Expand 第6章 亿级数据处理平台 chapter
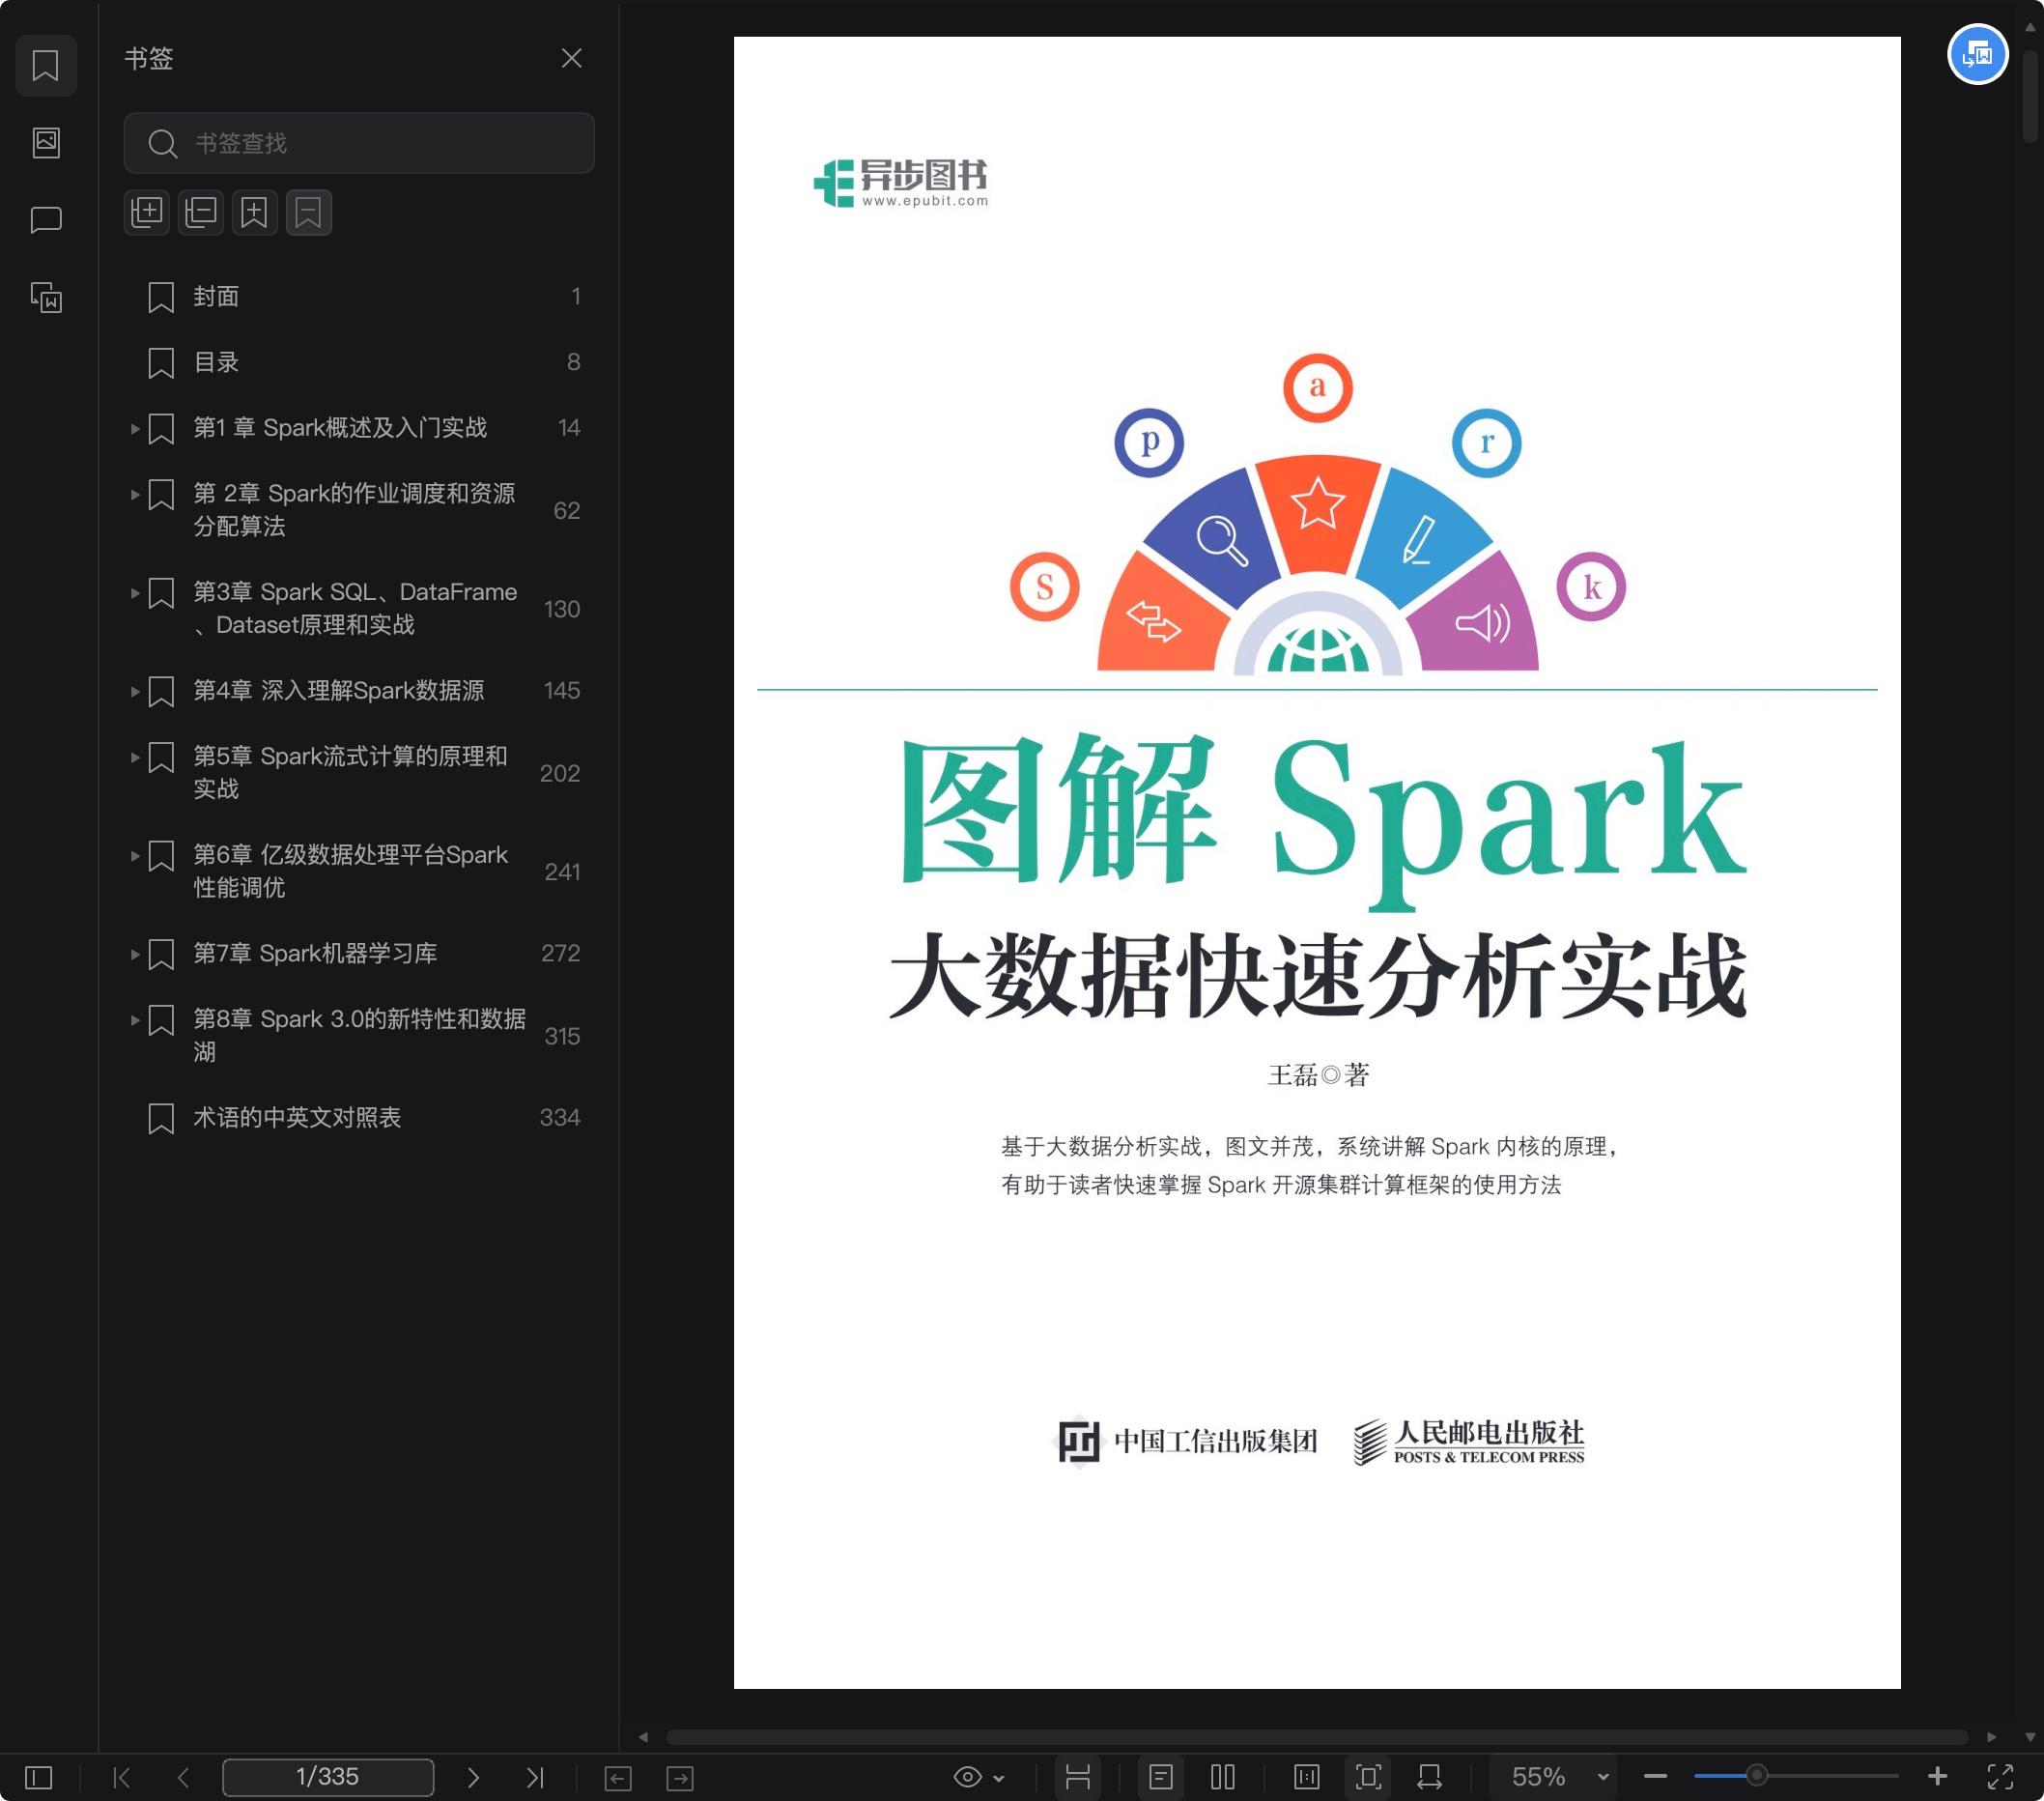The height and width of the screenshot is (1801, 2044). 134,856
